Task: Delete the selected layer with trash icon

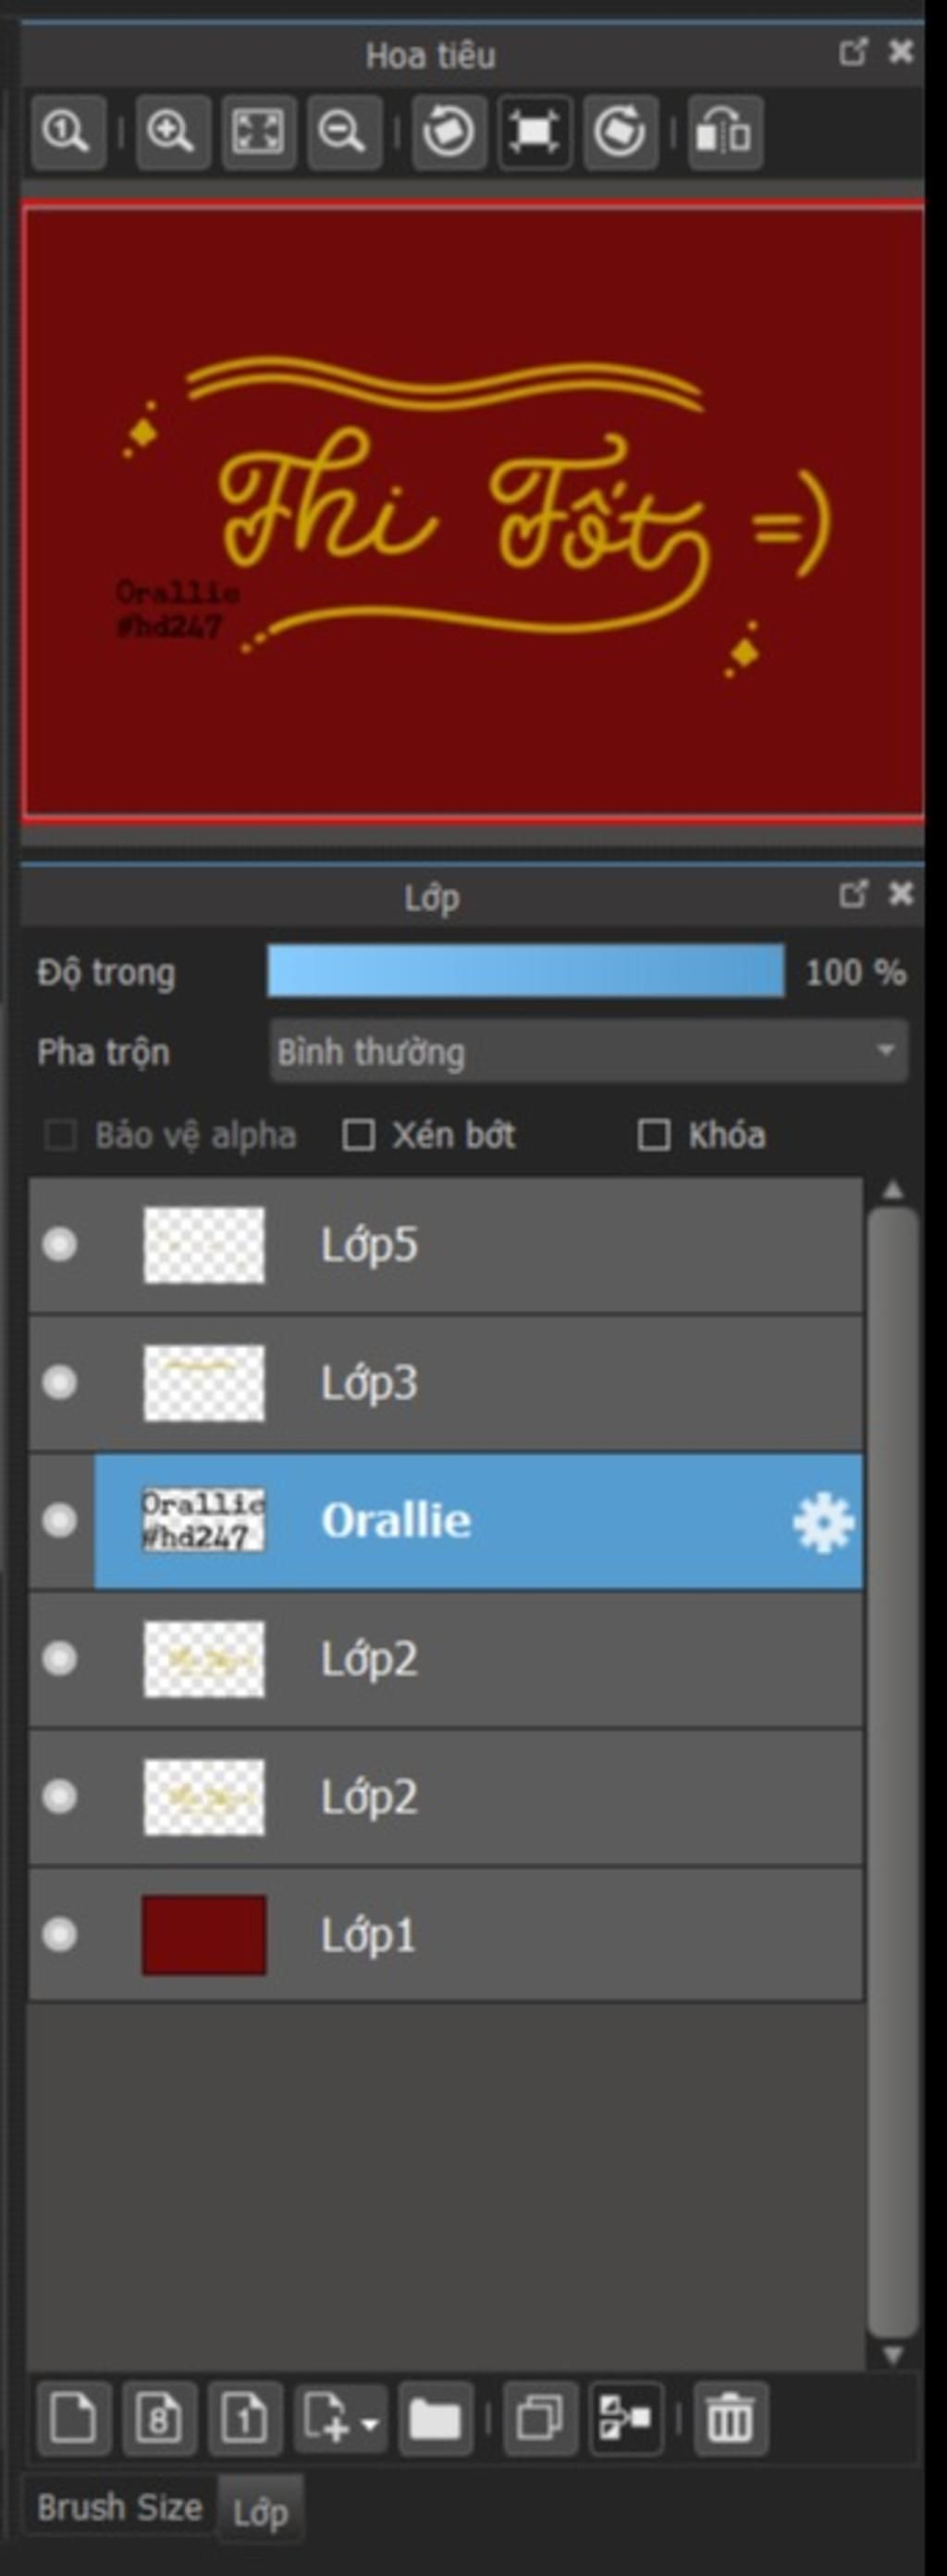Action: tap(730, 2419)
